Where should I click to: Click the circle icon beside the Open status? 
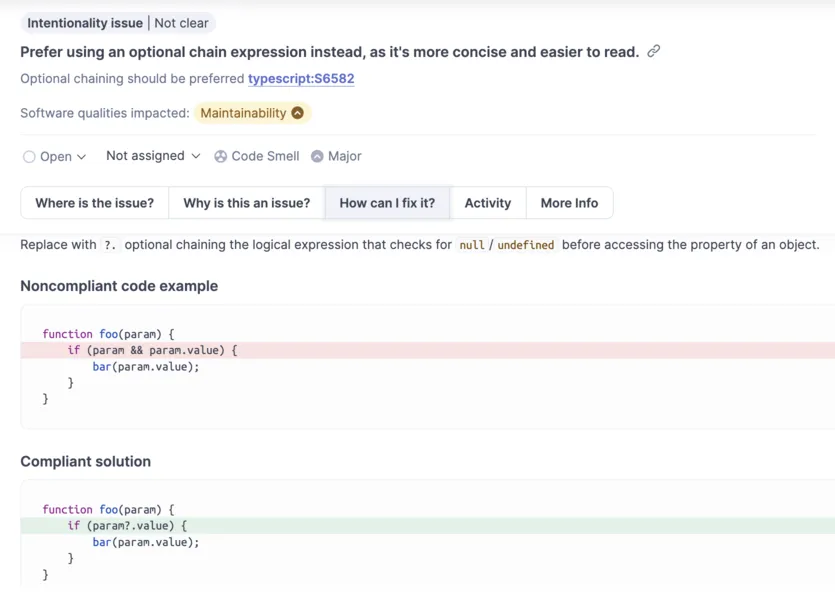click(x=29, y=157)
